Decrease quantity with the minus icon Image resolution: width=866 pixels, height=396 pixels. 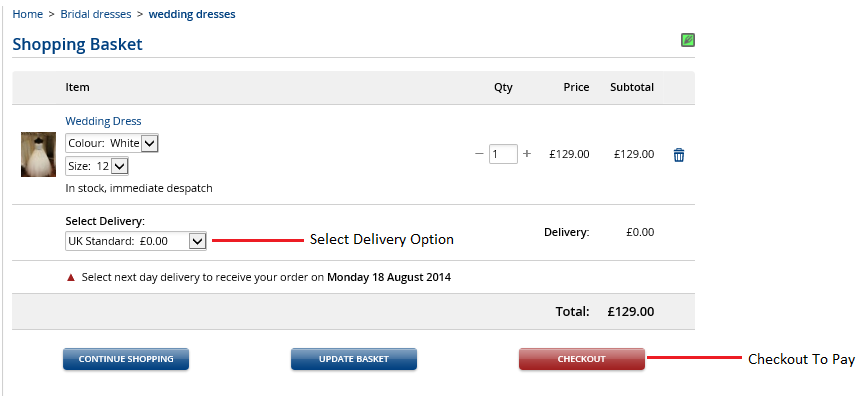click(x=479, y=154)
